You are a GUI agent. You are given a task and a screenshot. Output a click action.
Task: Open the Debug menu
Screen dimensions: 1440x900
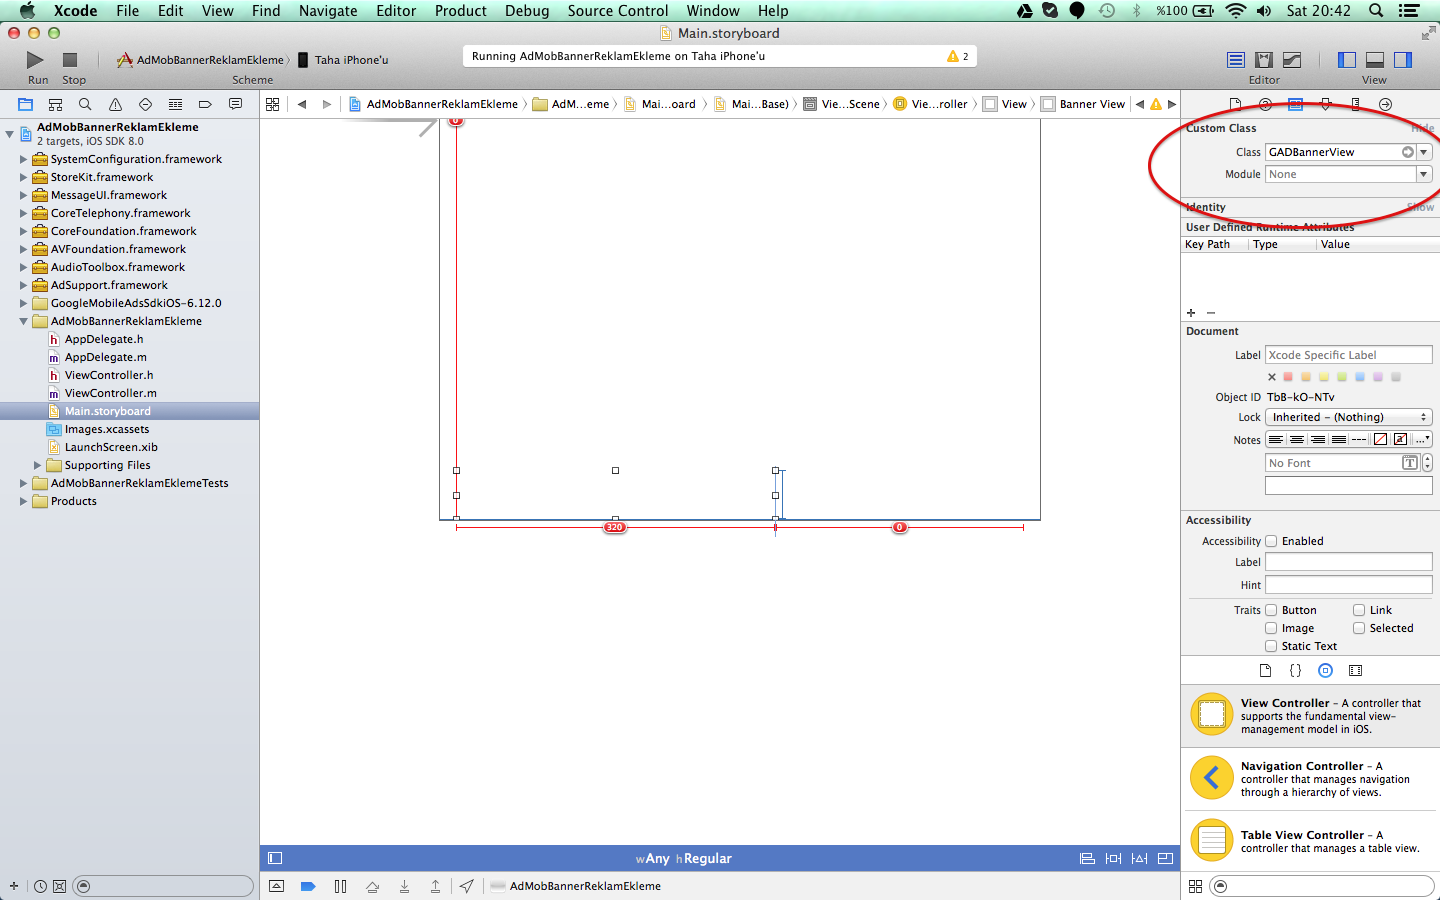tap(527, 11)
